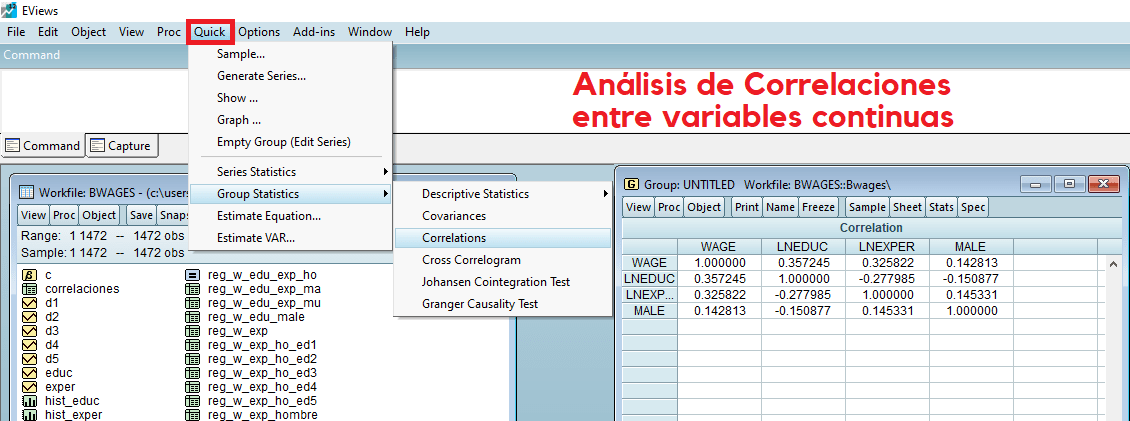Open reg_w_exp_ho_ed2 table icon
The width and height of the screenshot is (1130, 421).
(x=192, y=359)
